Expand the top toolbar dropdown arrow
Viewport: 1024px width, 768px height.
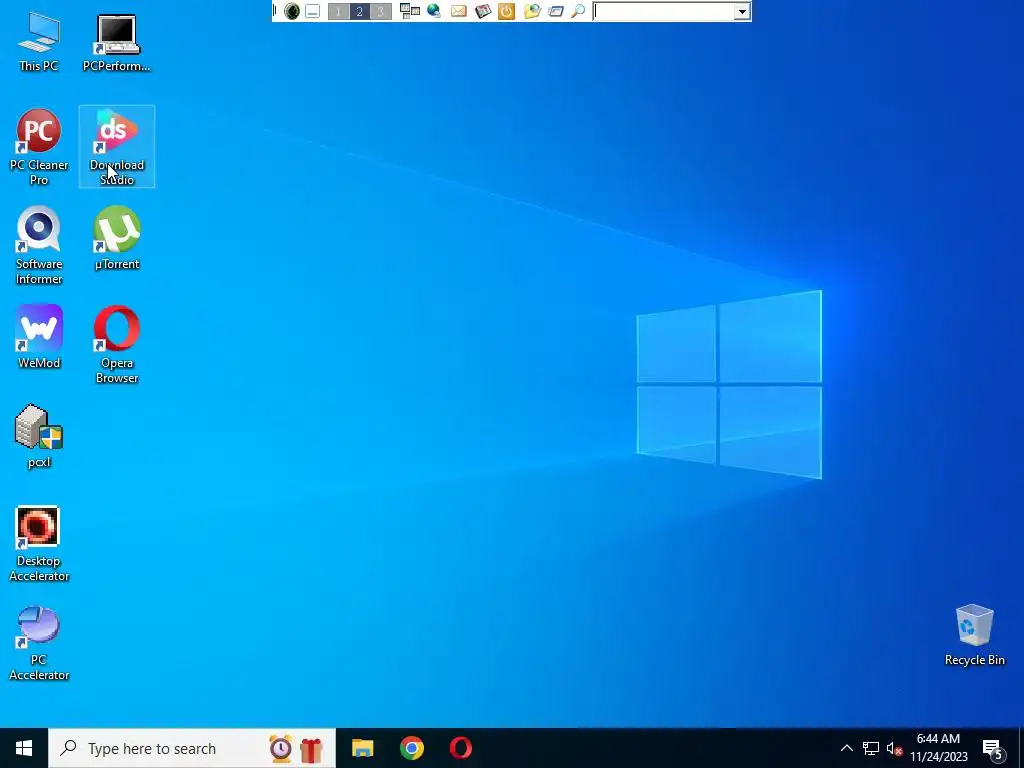pyautogui.click(x=742, y=11)
